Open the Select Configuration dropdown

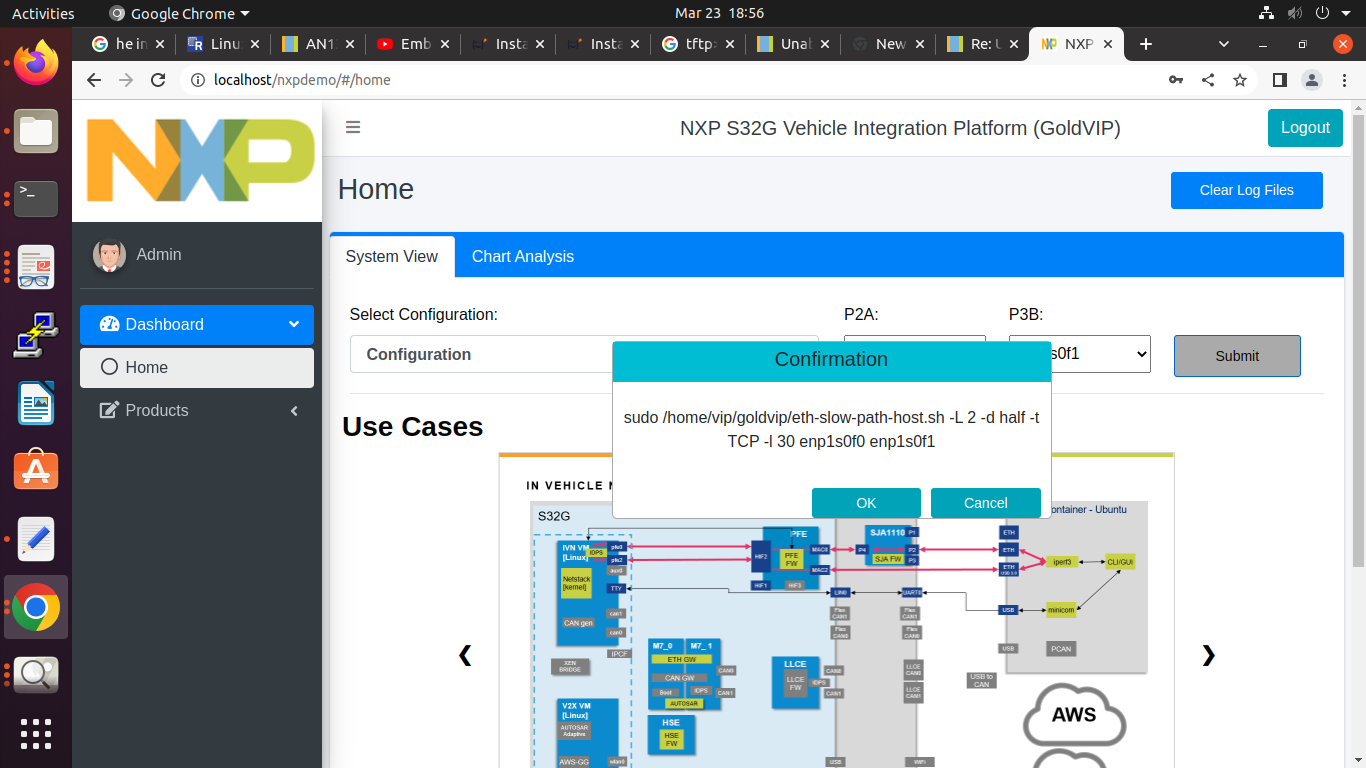click(584, 354)
